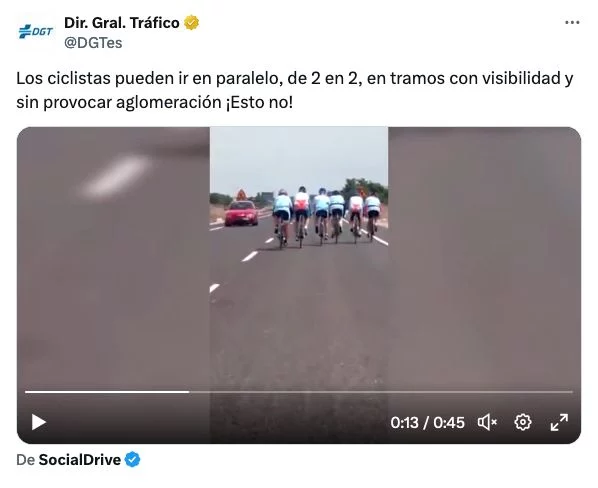598x488 pixels.
Task: Click SocialDrive blue verified badge
Action: [x=133, y=460]
